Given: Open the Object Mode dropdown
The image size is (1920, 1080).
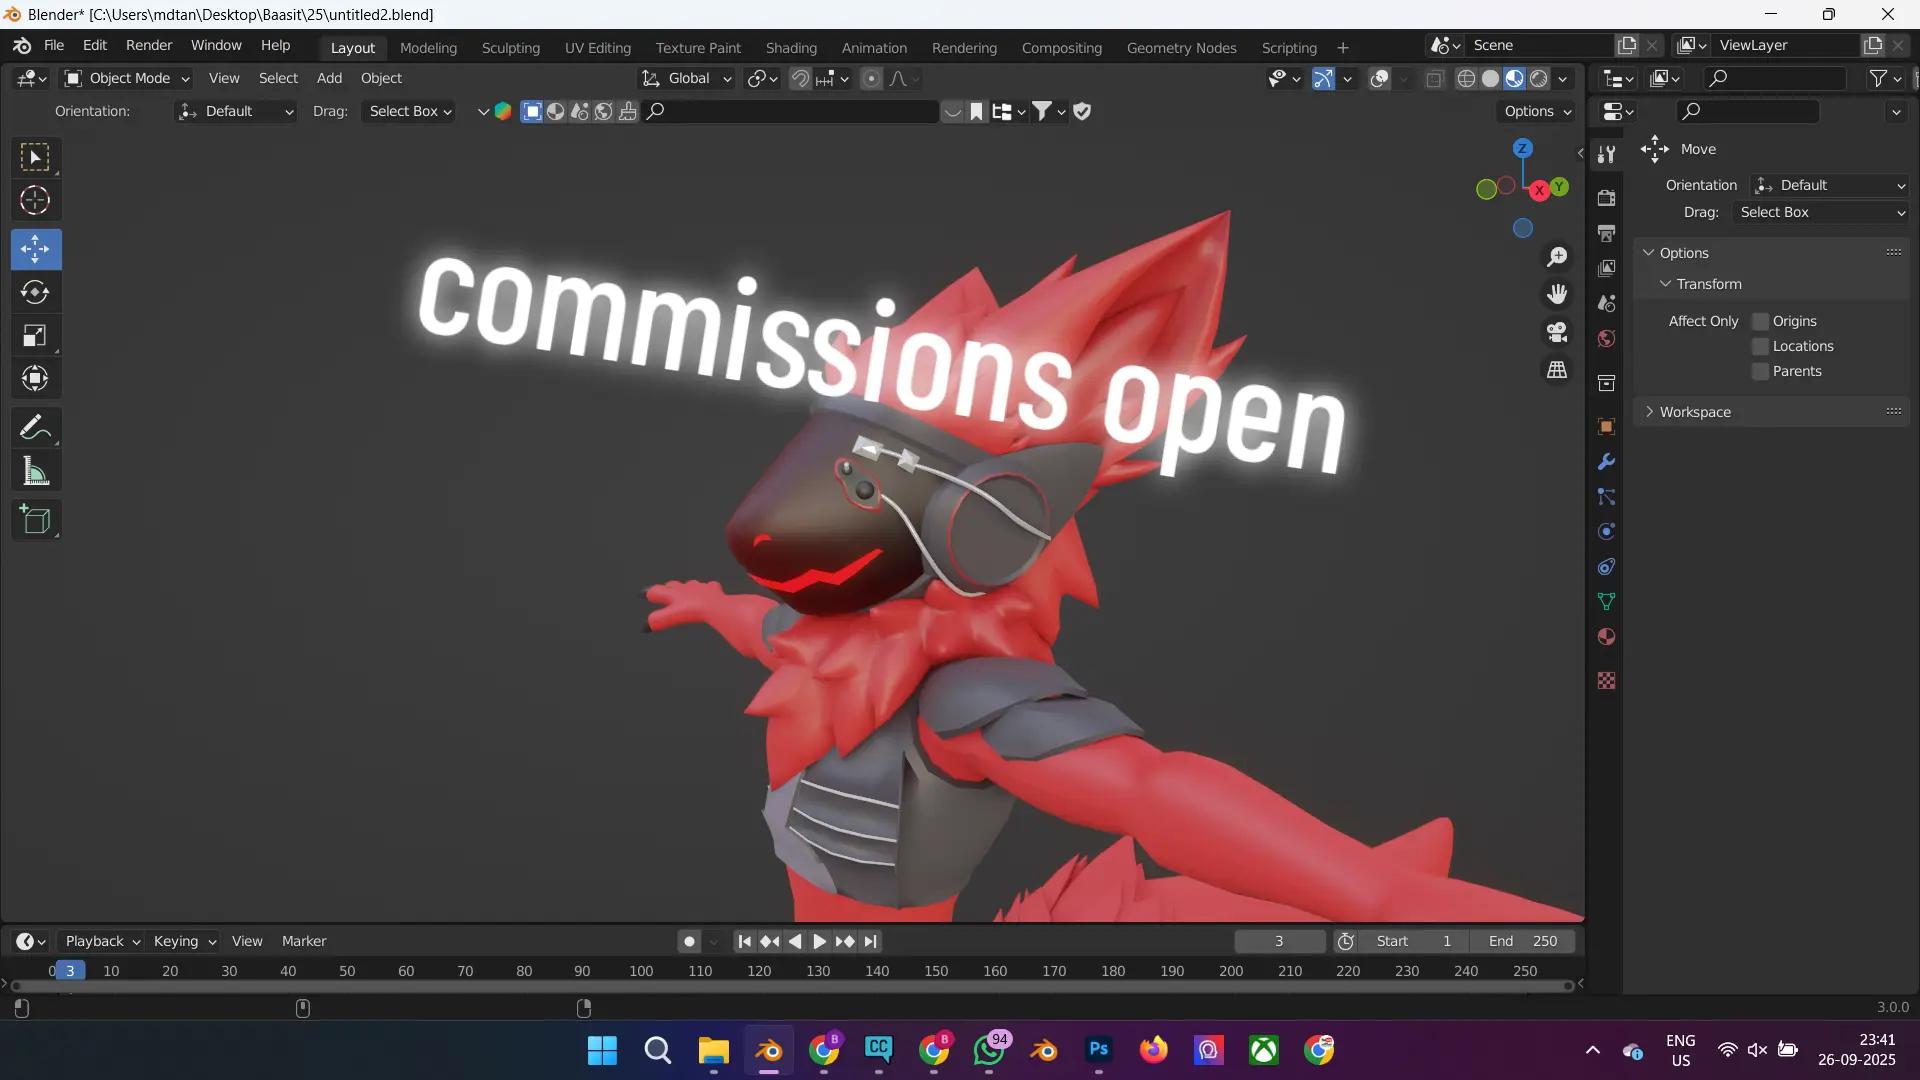Looking at the screenshot, I should [x=126, y=79].
